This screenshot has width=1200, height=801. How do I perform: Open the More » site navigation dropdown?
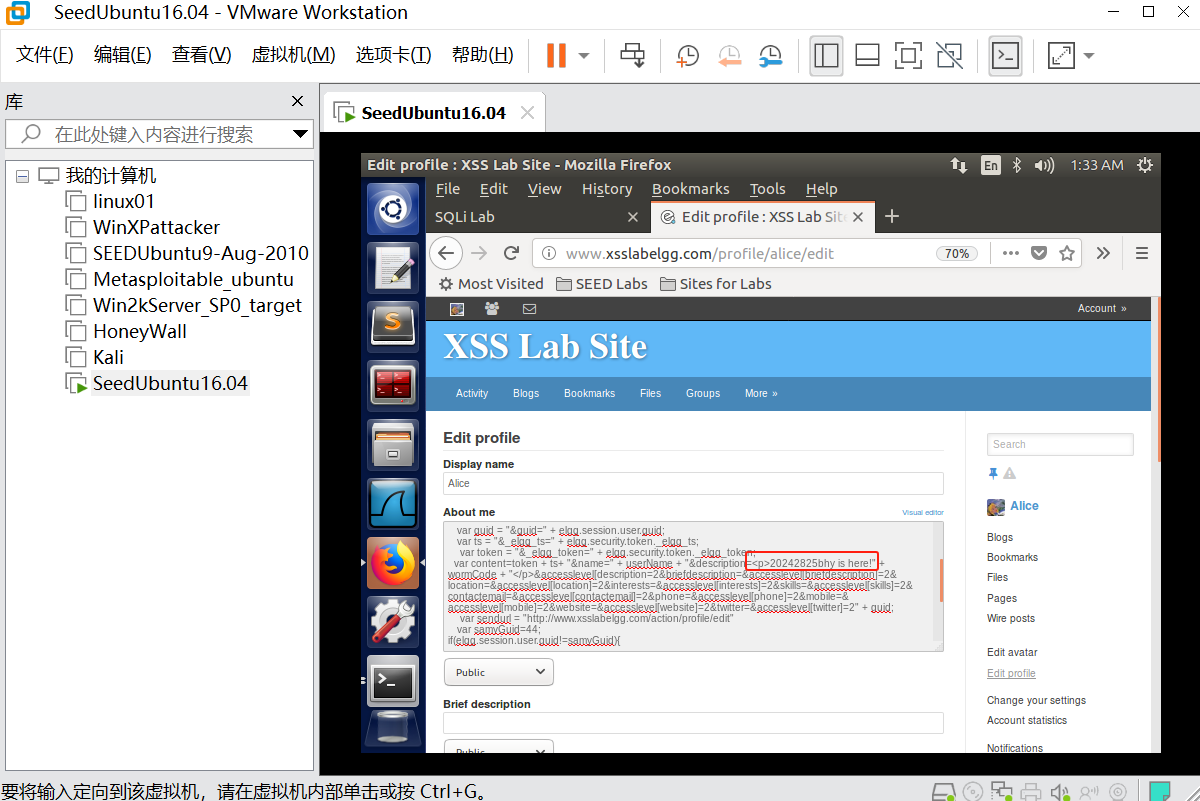tap(761, 393)
